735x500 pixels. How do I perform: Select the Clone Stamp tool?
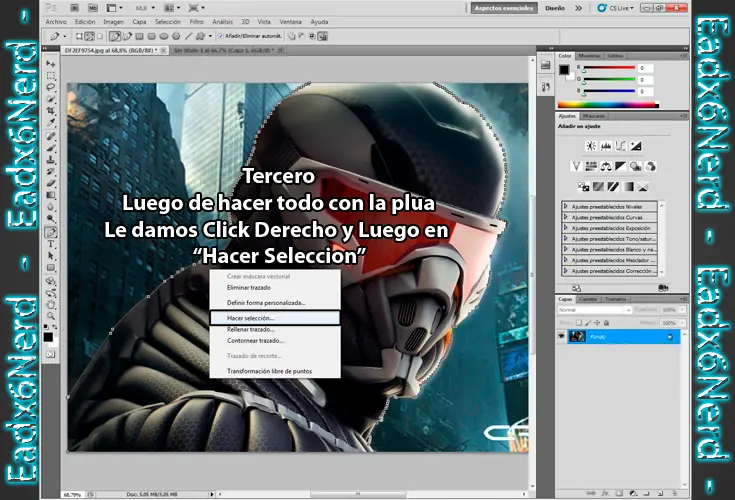click(51, 160)
